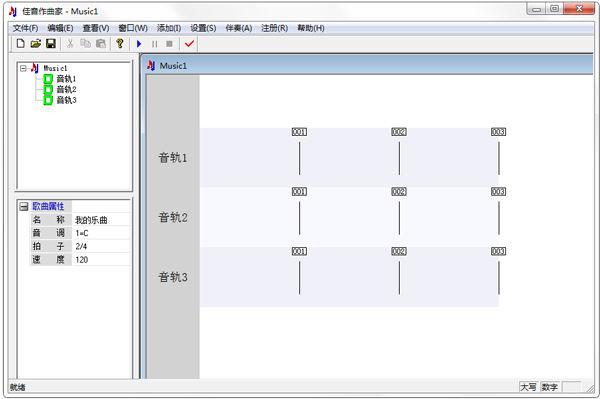Open the 添加(I) menu

coord(169,28)
